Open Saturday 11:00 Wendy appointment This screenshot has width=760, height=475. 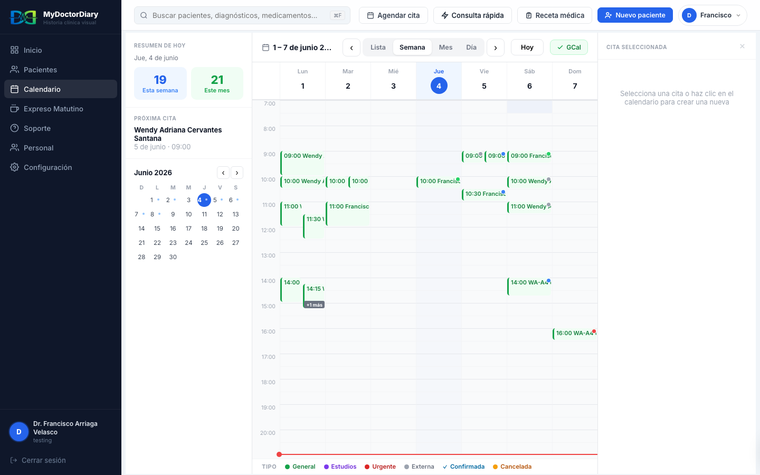pos(529,207)
